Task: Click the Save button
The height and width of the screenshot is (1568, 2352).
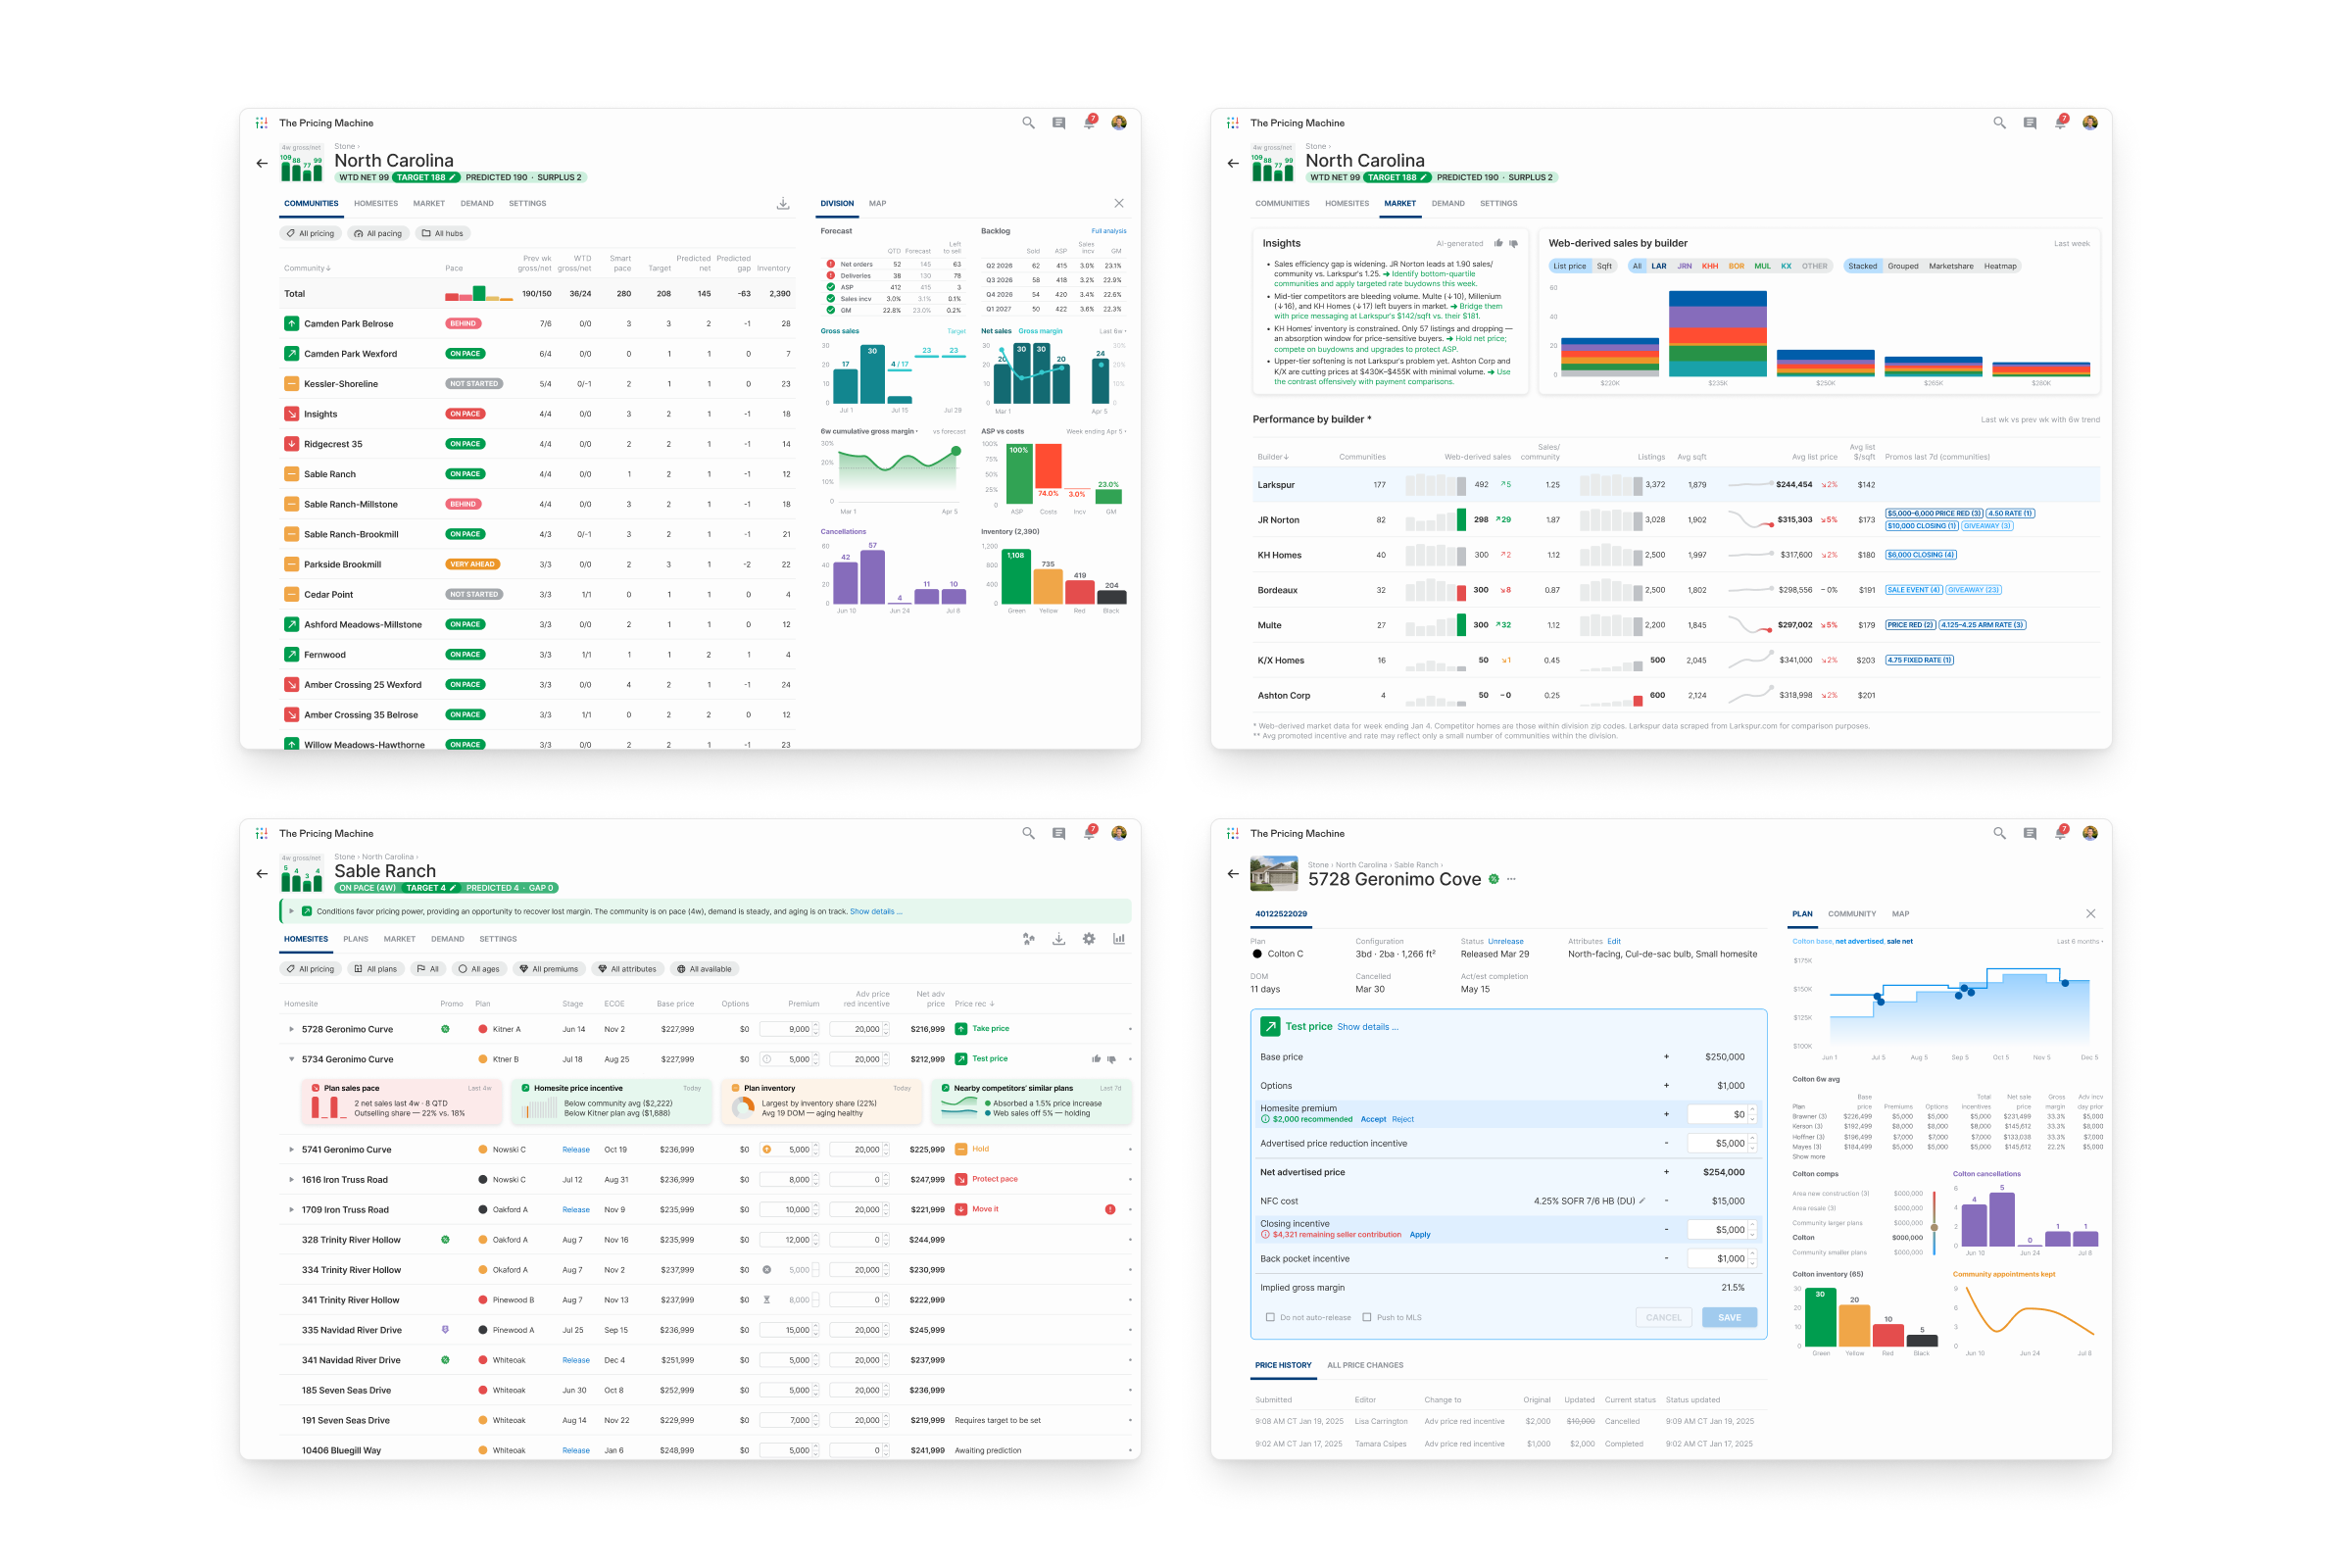Action: coord(1729,1317)
